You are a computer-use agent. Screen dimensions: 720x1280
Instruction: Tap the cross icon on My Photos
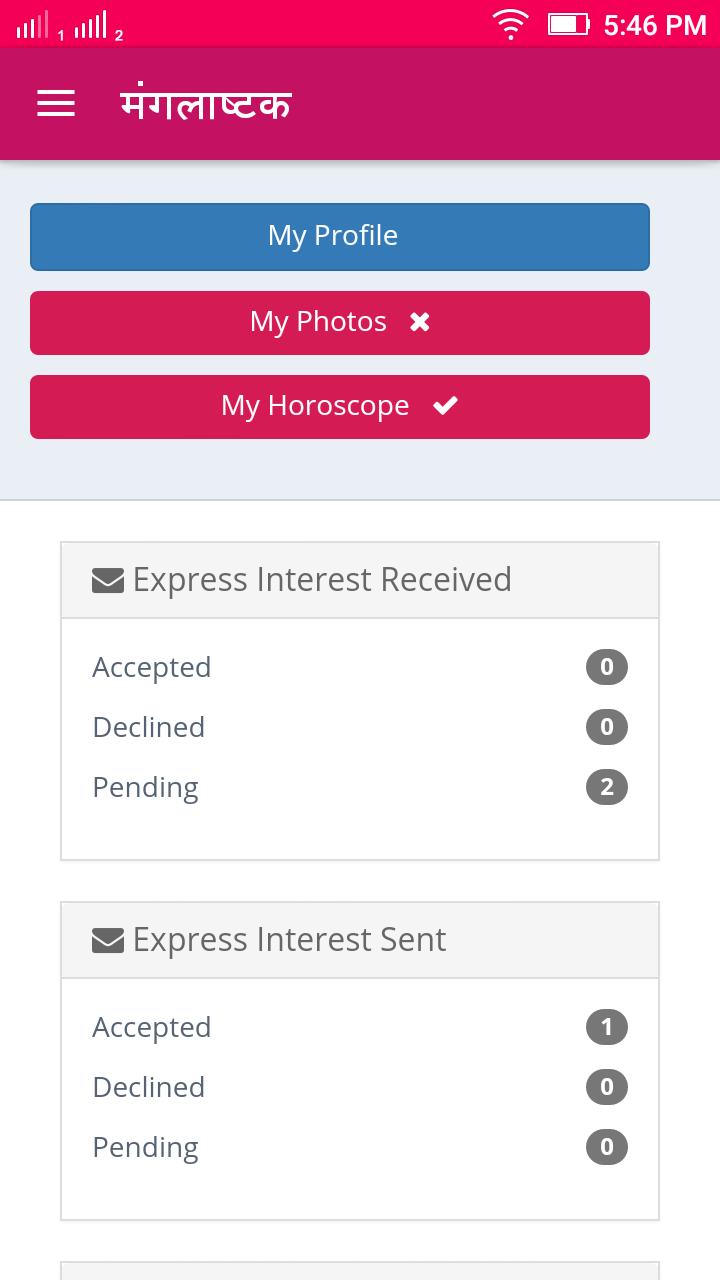point(420,322)
